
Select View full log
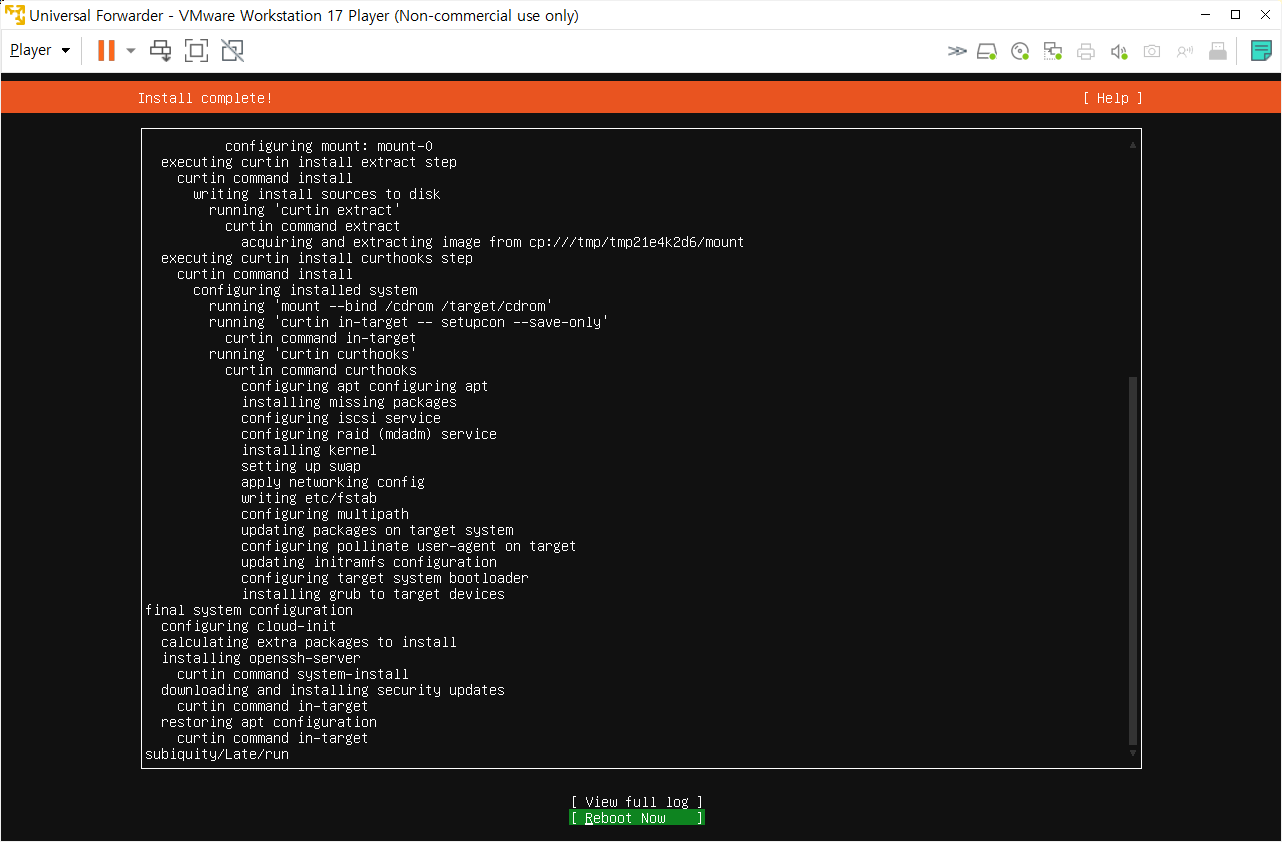tap(637, 802)
